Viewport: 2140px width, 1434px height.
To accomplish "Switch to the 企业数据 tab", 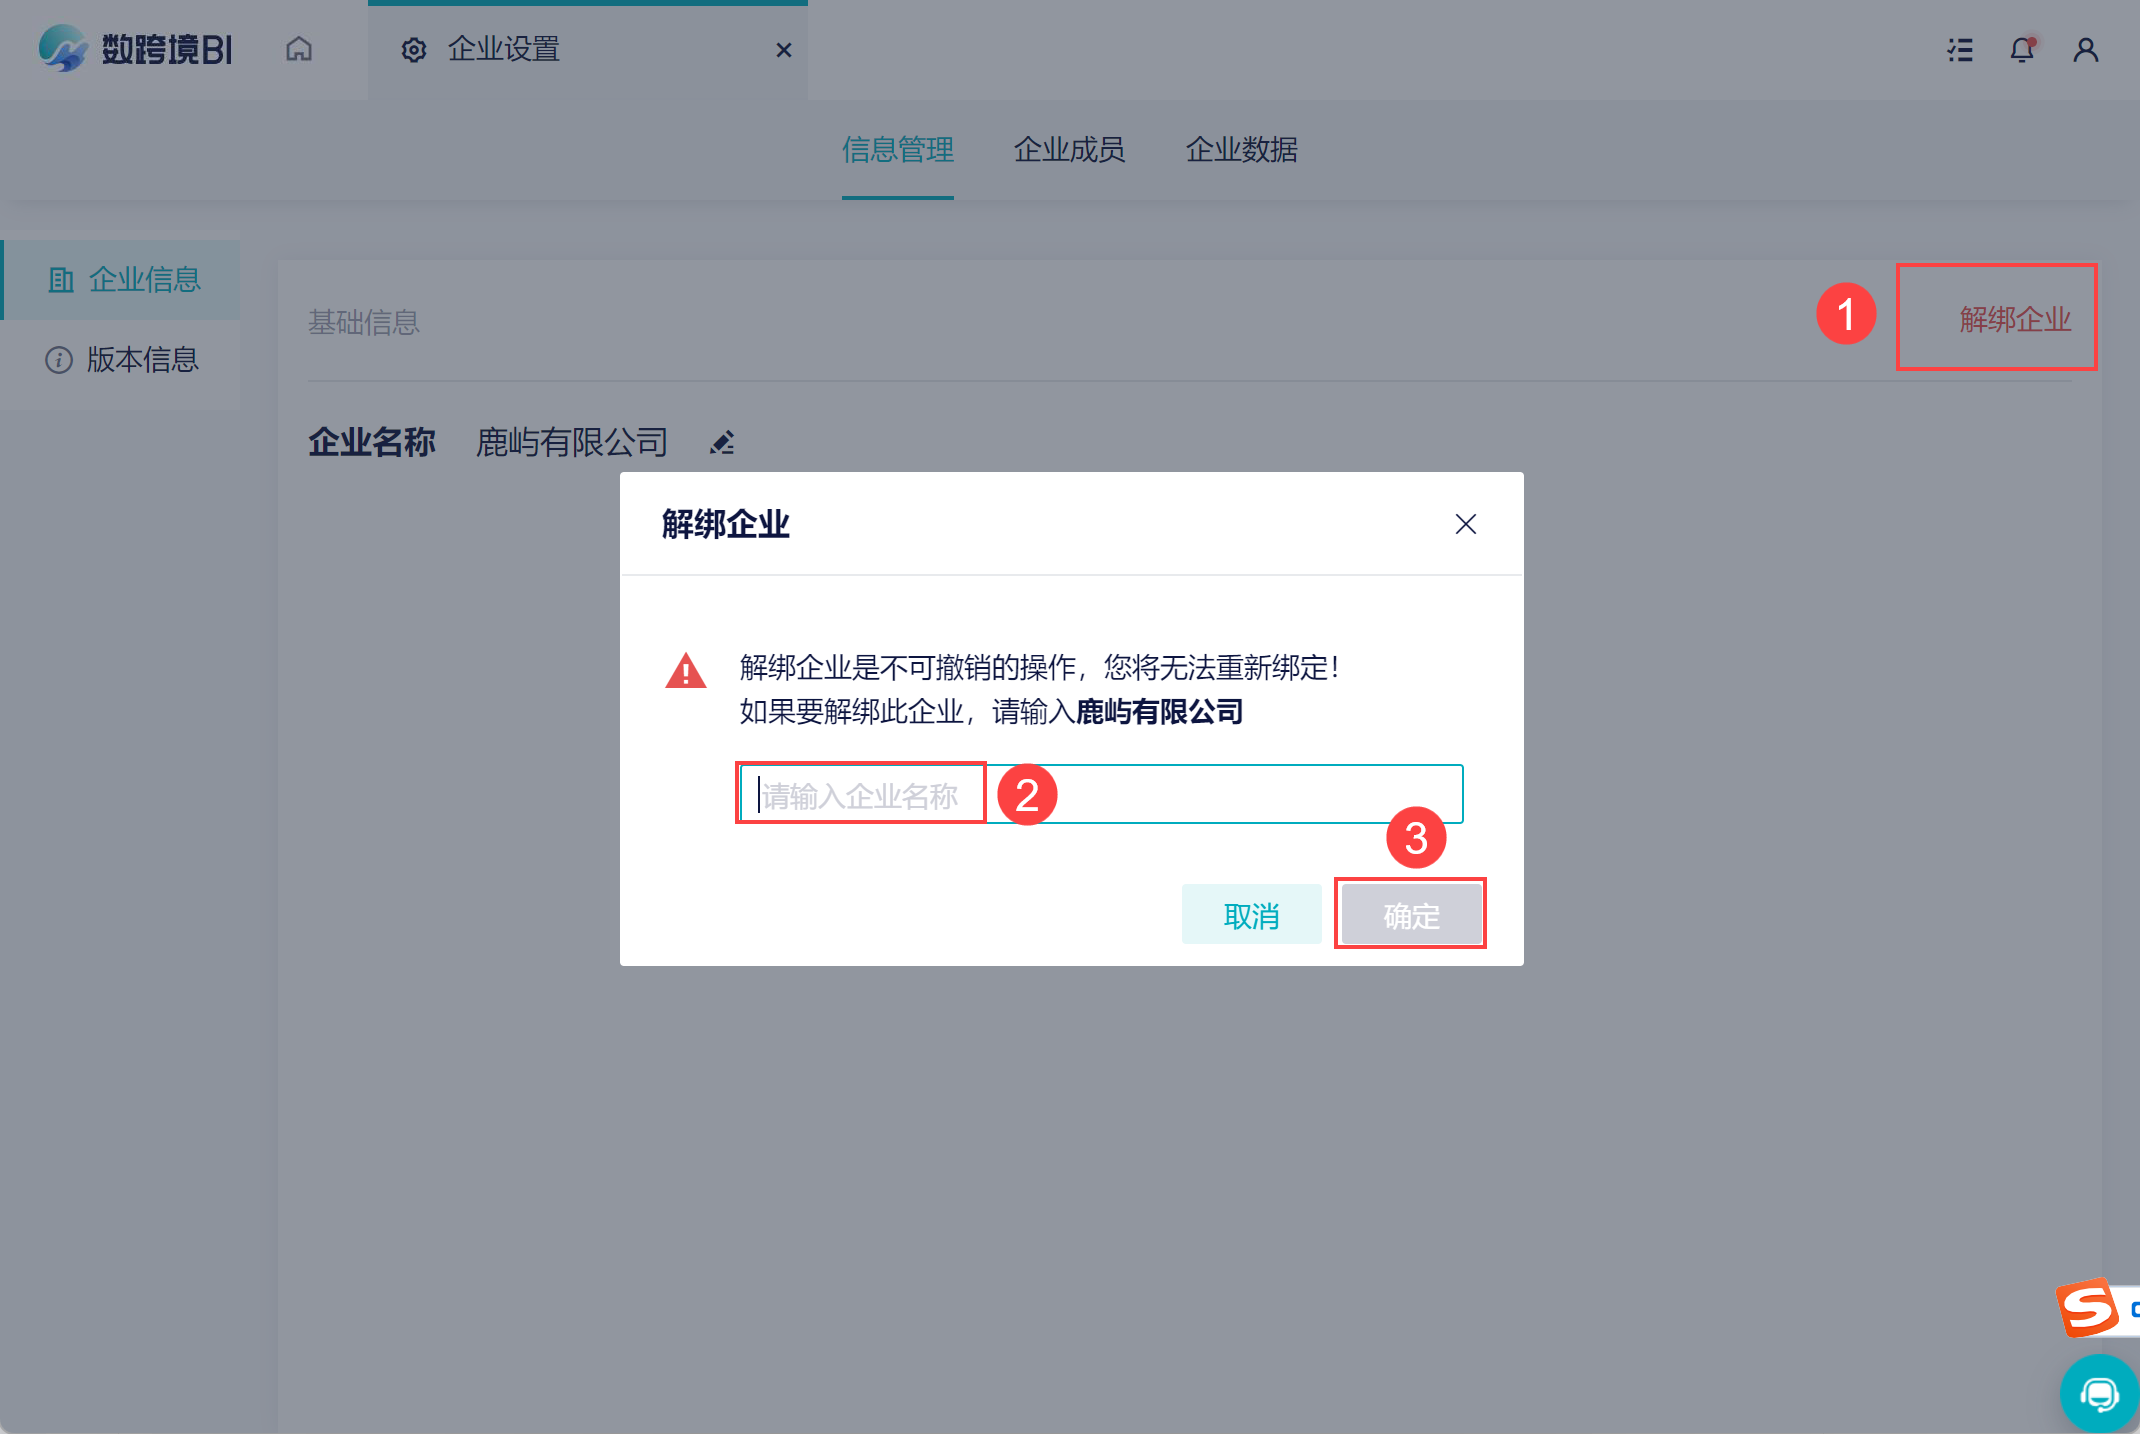I will [1241, 150].
